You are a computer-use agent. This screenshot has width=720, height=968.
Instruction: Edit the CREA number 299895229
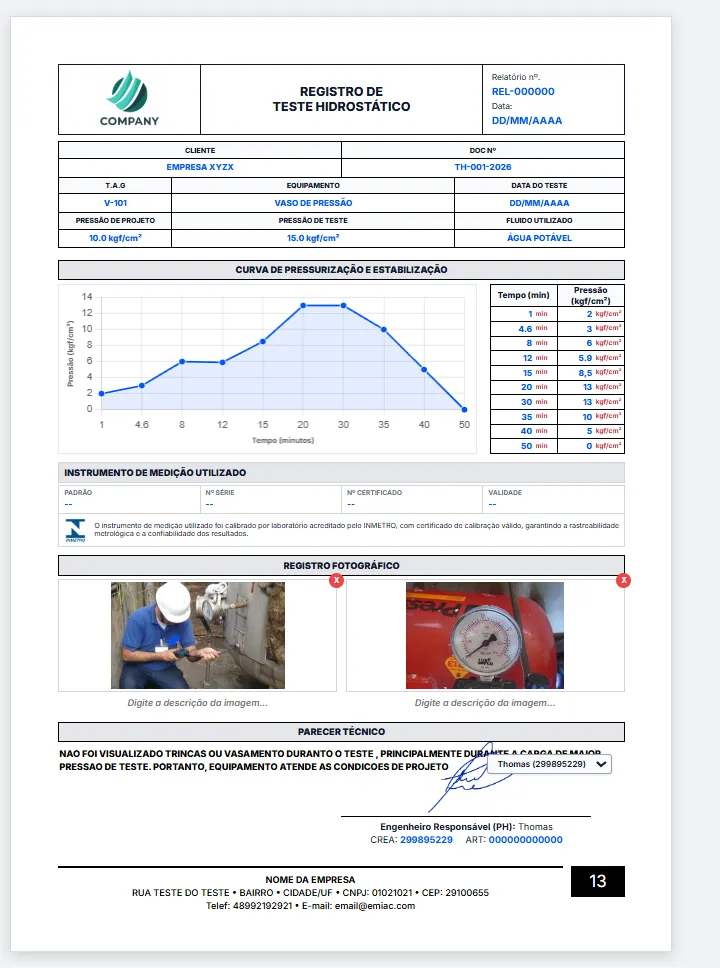426,840
